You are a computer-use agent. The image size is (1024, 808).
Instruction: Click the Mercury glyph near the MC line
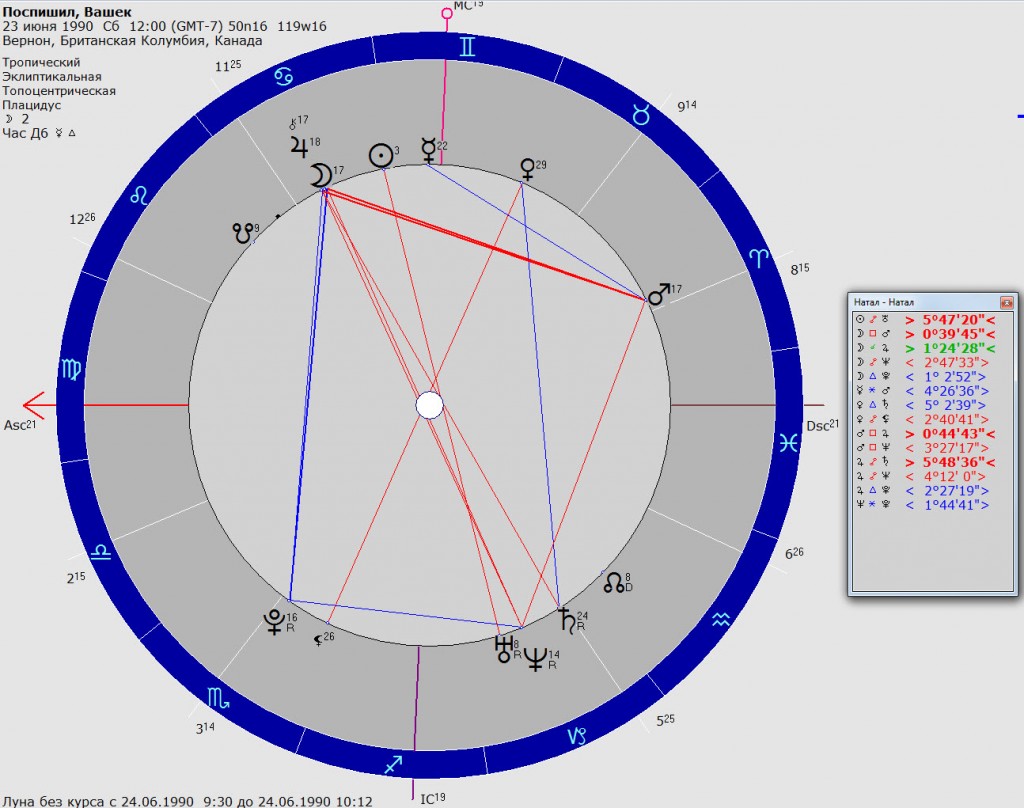(428, 150)
